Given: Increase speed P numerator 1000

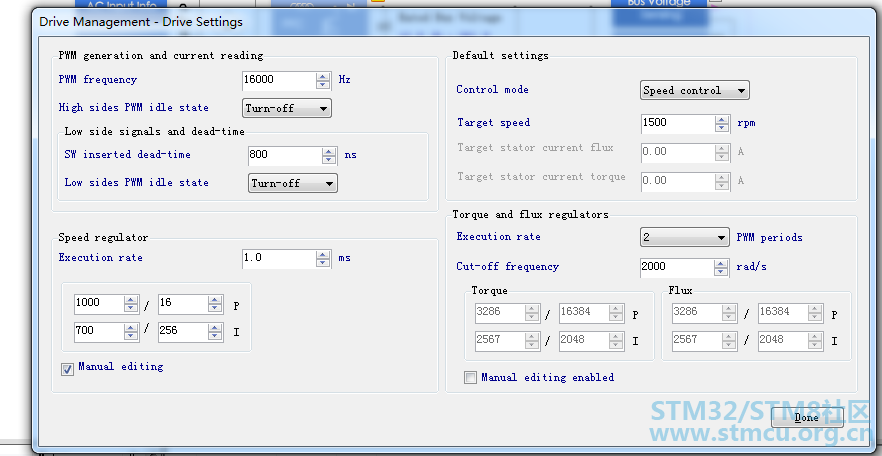Looking at the screenshot, I should pos(131,300).
